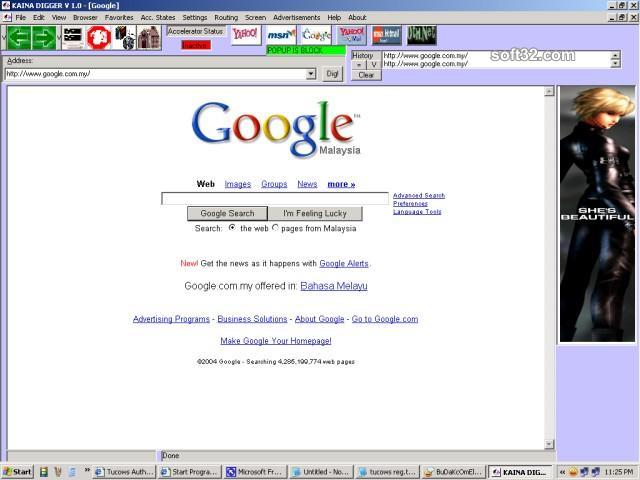Switch language via Bahasa Melayu link
The height and width of the screenshot is (480, 640).
point(334,286)
